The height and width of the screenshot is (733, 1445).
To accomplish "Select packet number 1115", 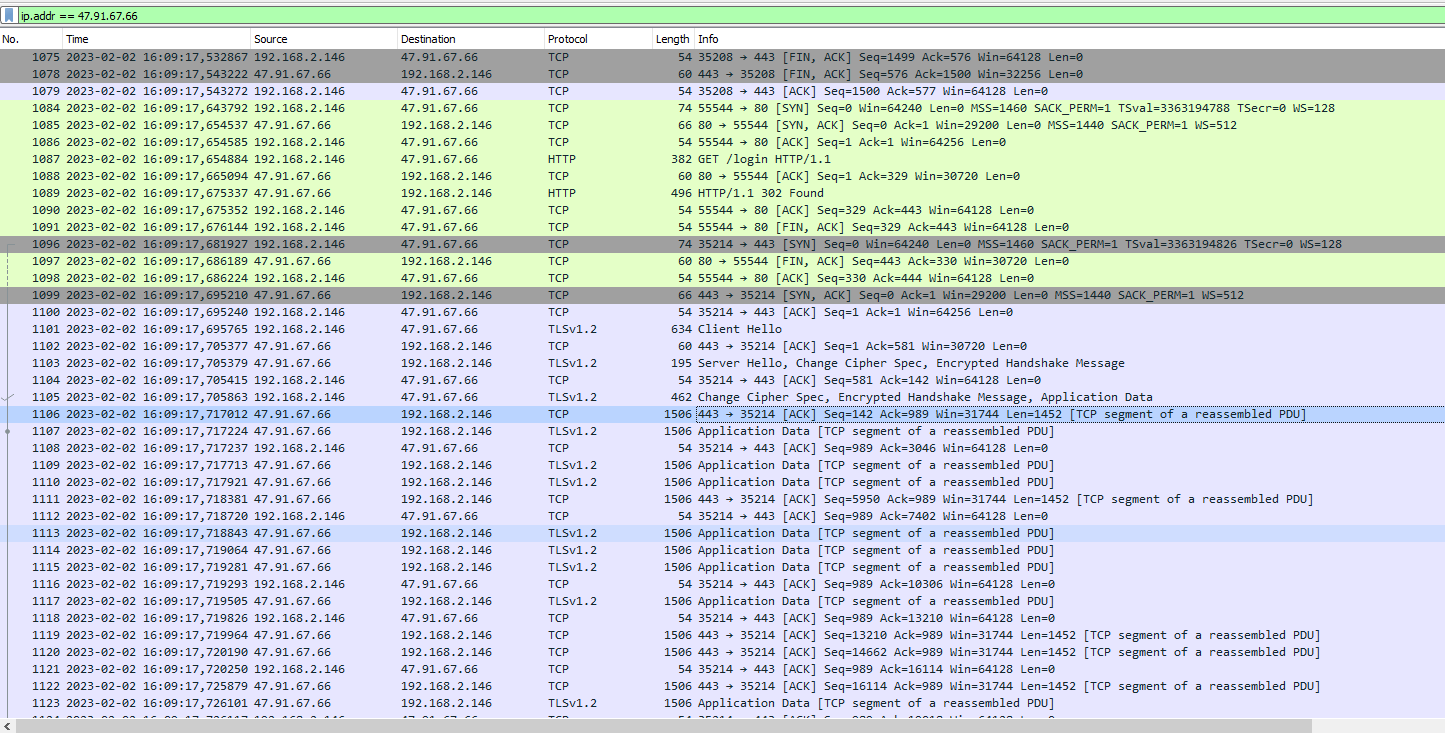I will (x=722, y=567).
